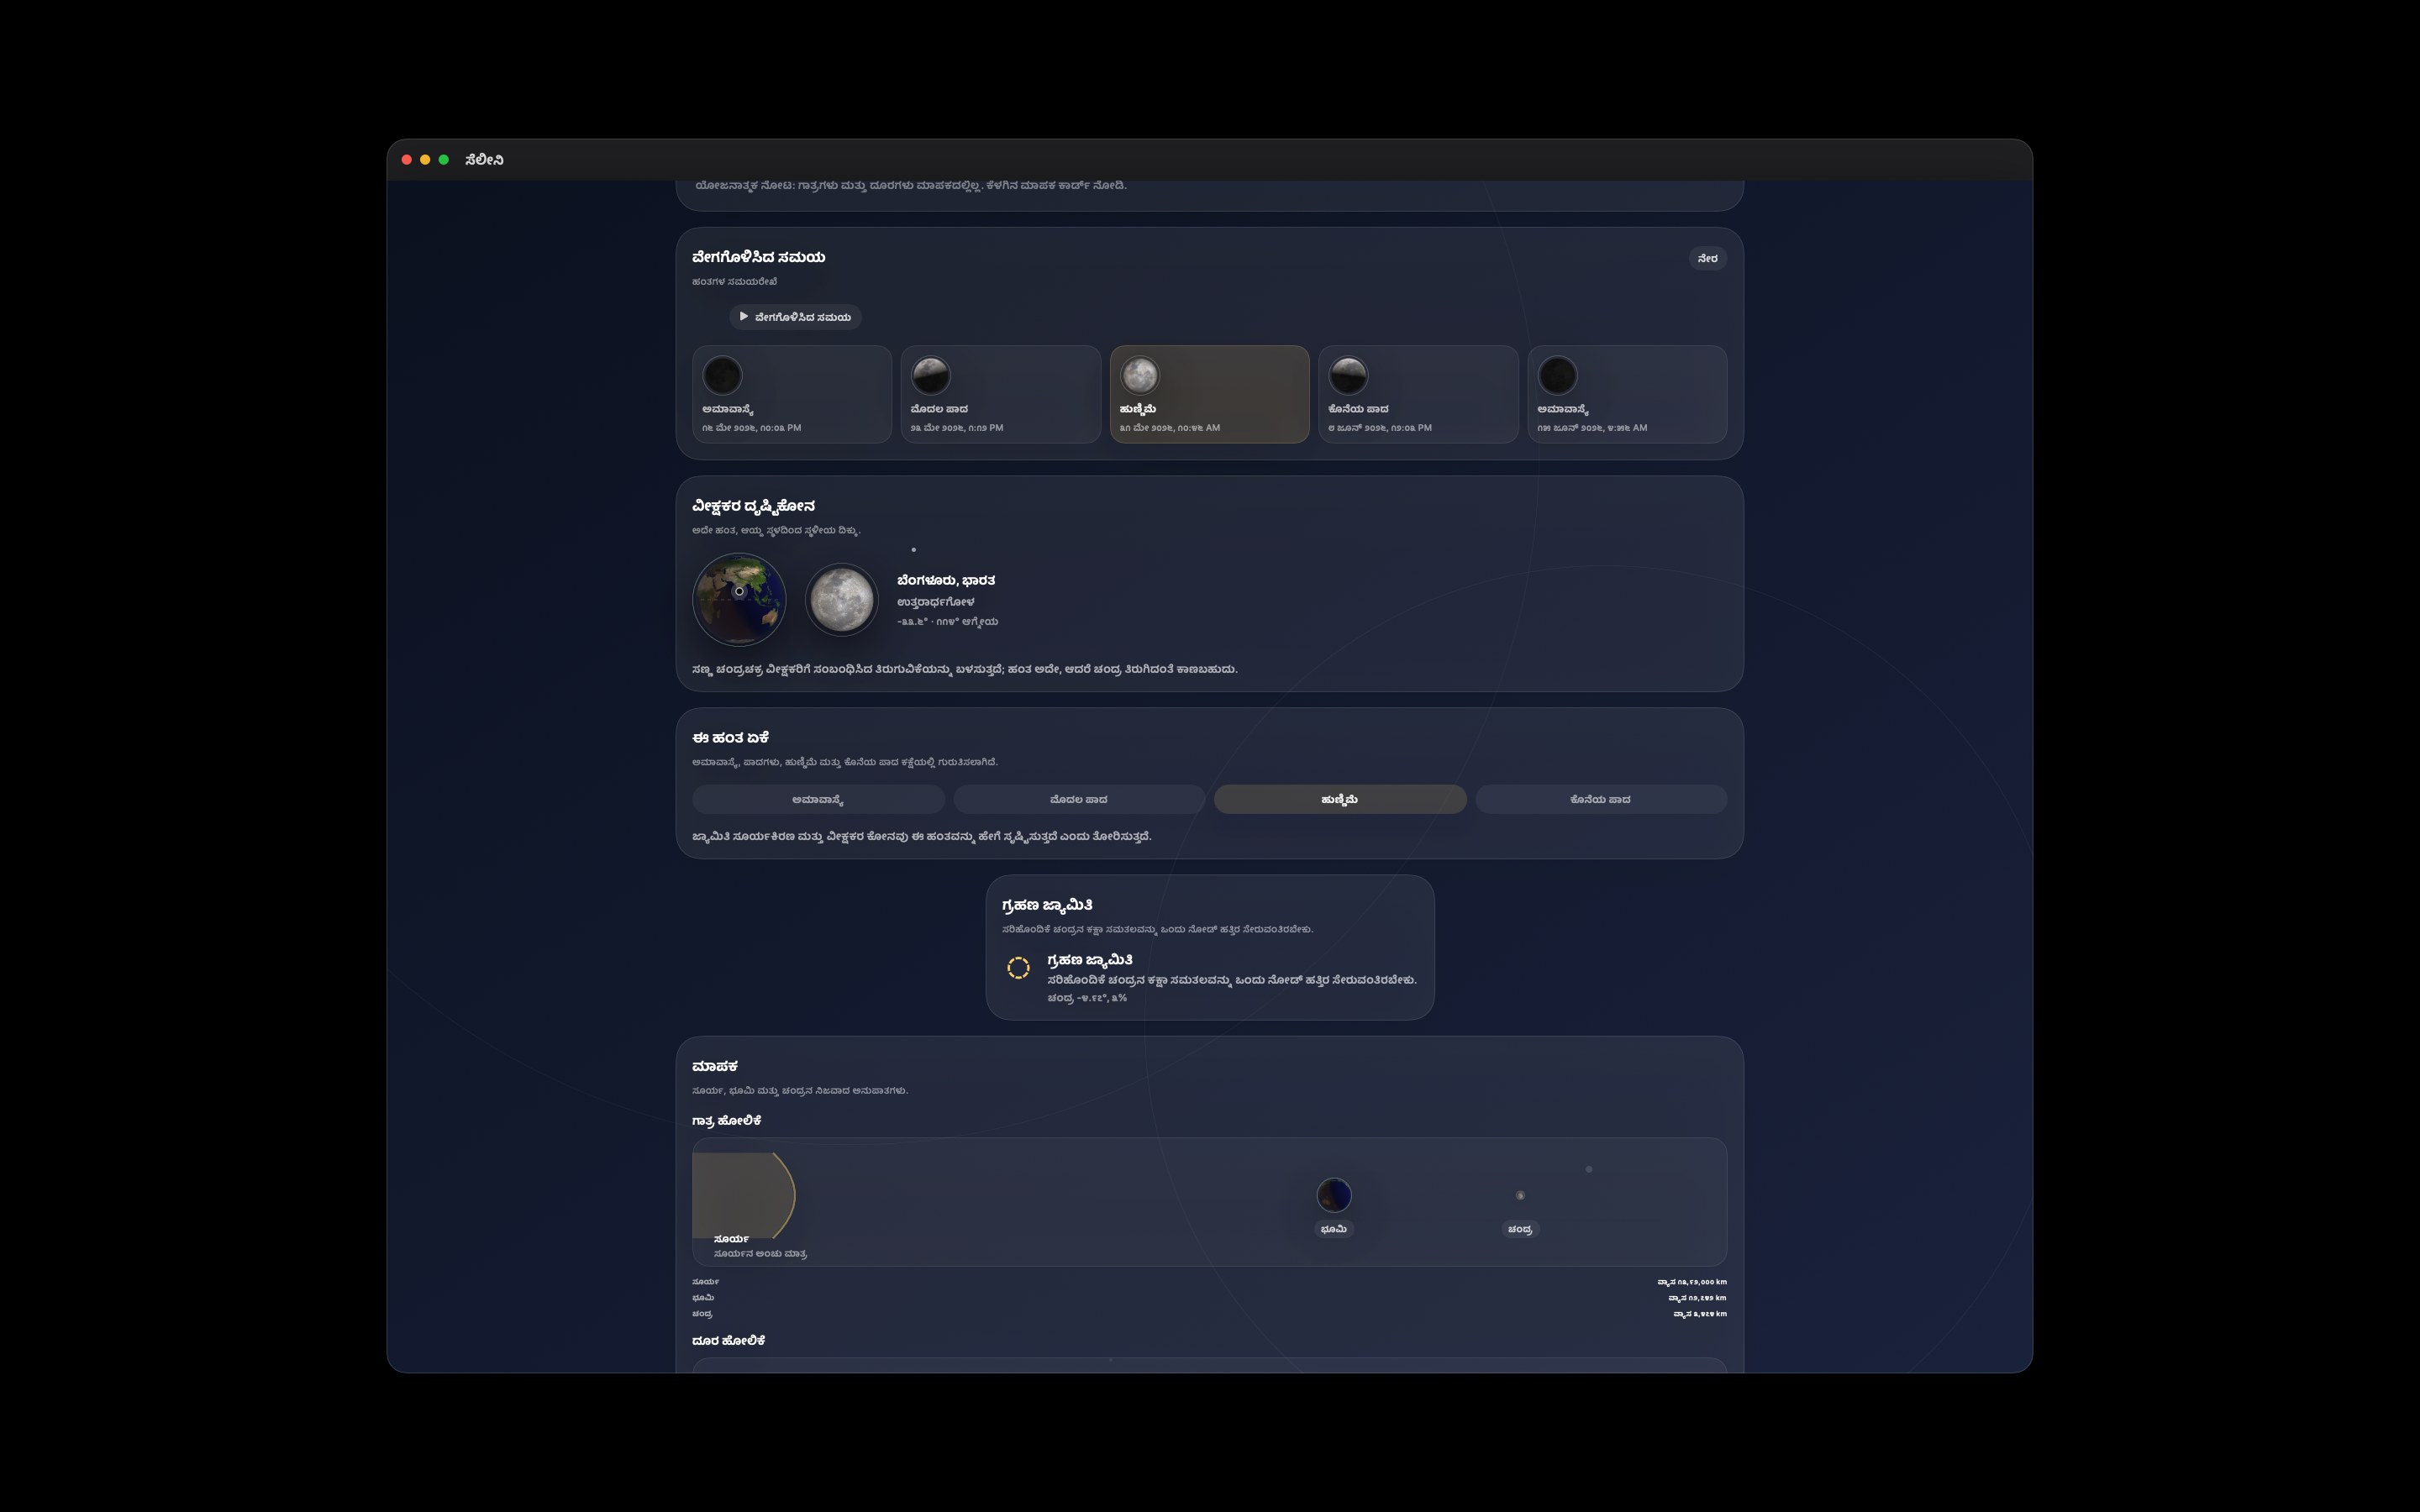Start the ವೇಗಗೊಳಿಸಿದ ಸಮಯ play button
This screenshot has width=2420, height=1512.
(795, 317)
